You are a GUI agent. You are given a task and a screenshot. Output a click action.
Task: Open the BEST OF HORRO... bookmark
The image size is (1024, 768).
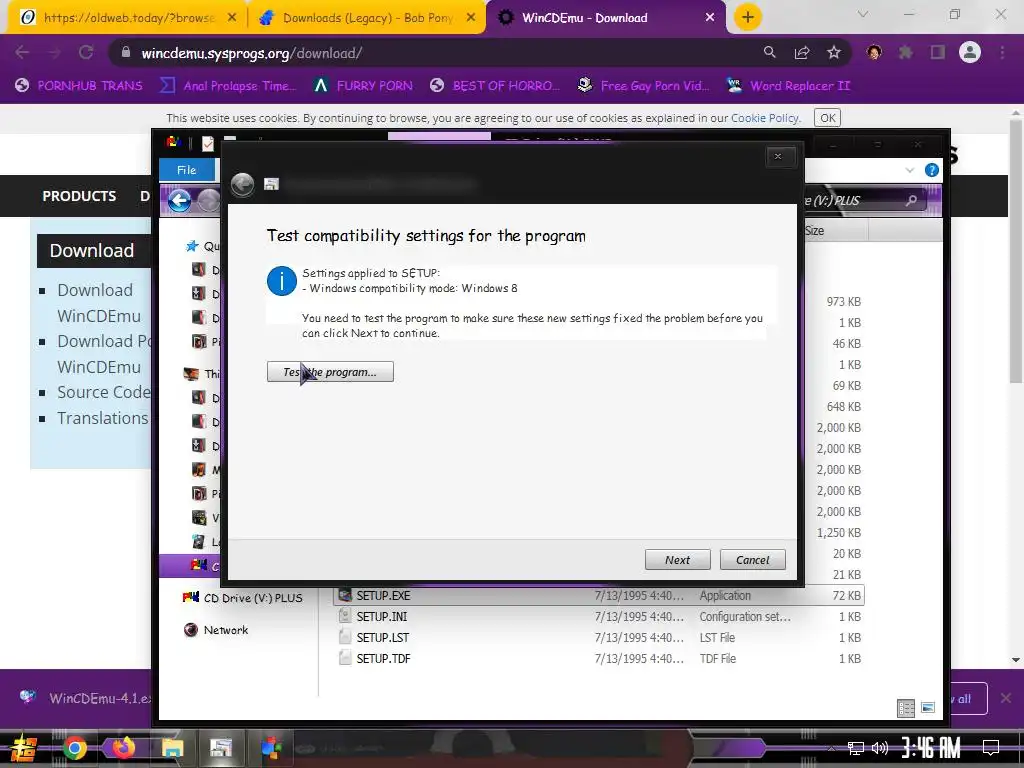click(495, 86)
